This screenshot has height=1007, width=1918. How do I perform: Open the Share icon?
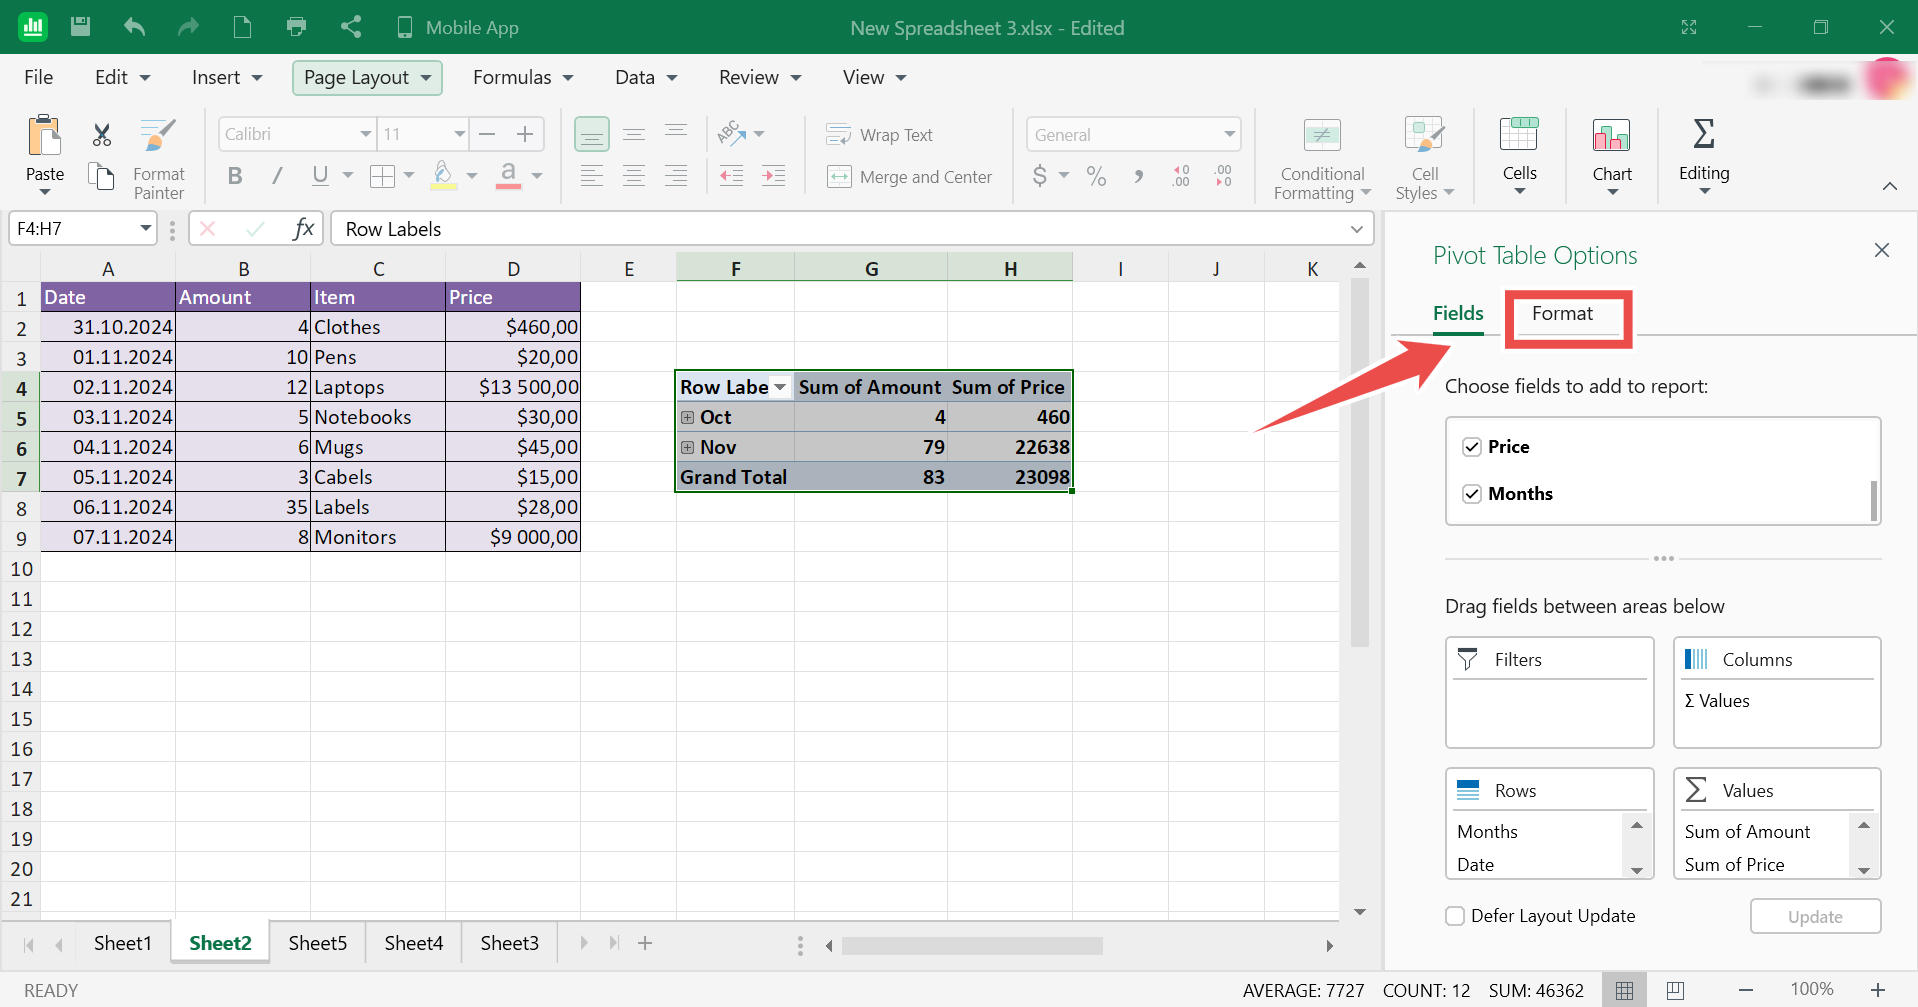350,27
